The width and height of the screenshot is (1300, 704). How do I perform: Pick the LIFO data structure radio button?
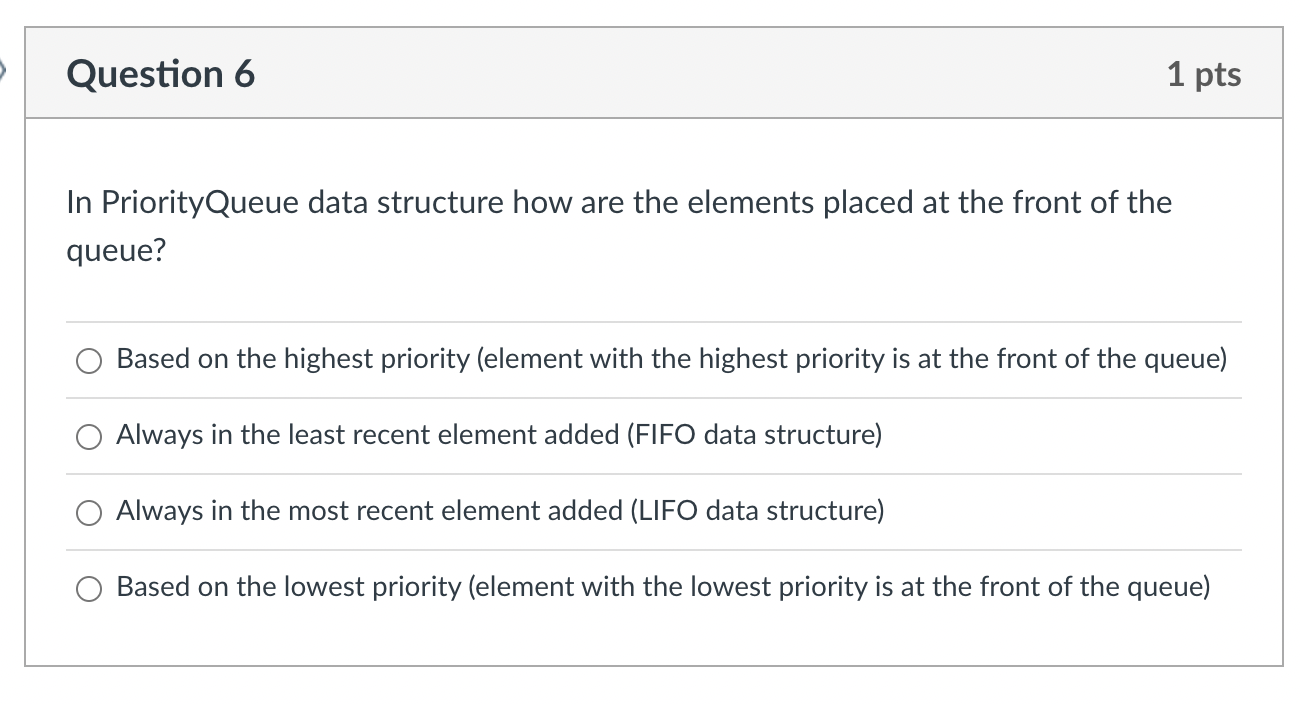click(x=90, y=513)
